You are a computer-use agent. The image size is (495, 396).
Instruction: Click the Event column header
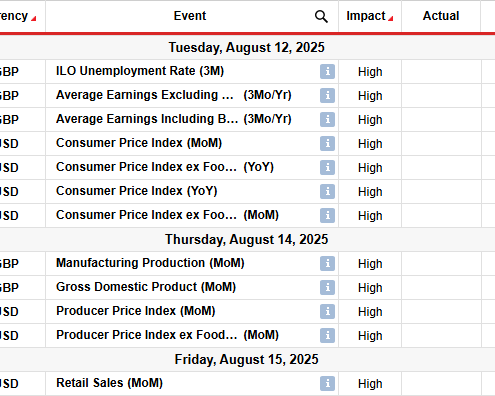190,16
